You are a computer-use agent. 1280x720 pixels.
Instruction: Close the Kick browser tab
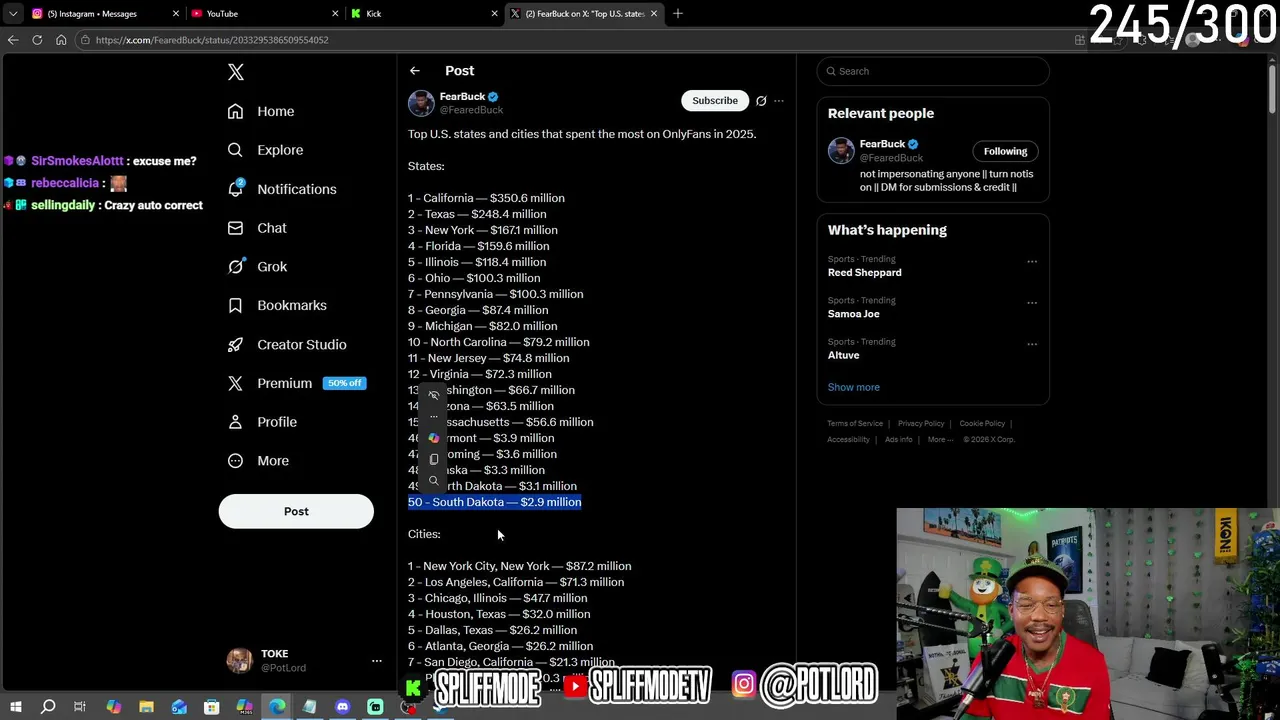tap(494, 13)
